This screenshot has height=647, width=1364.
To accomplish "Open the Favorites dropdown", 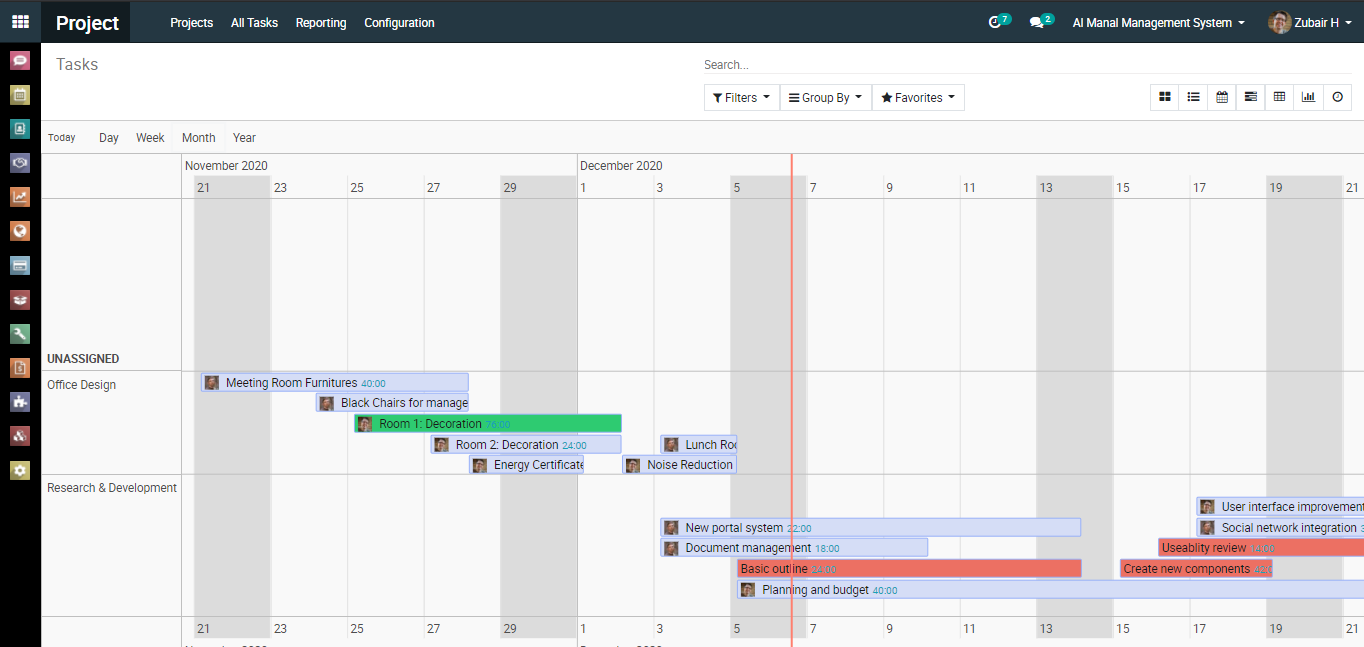I will [918, 97].
